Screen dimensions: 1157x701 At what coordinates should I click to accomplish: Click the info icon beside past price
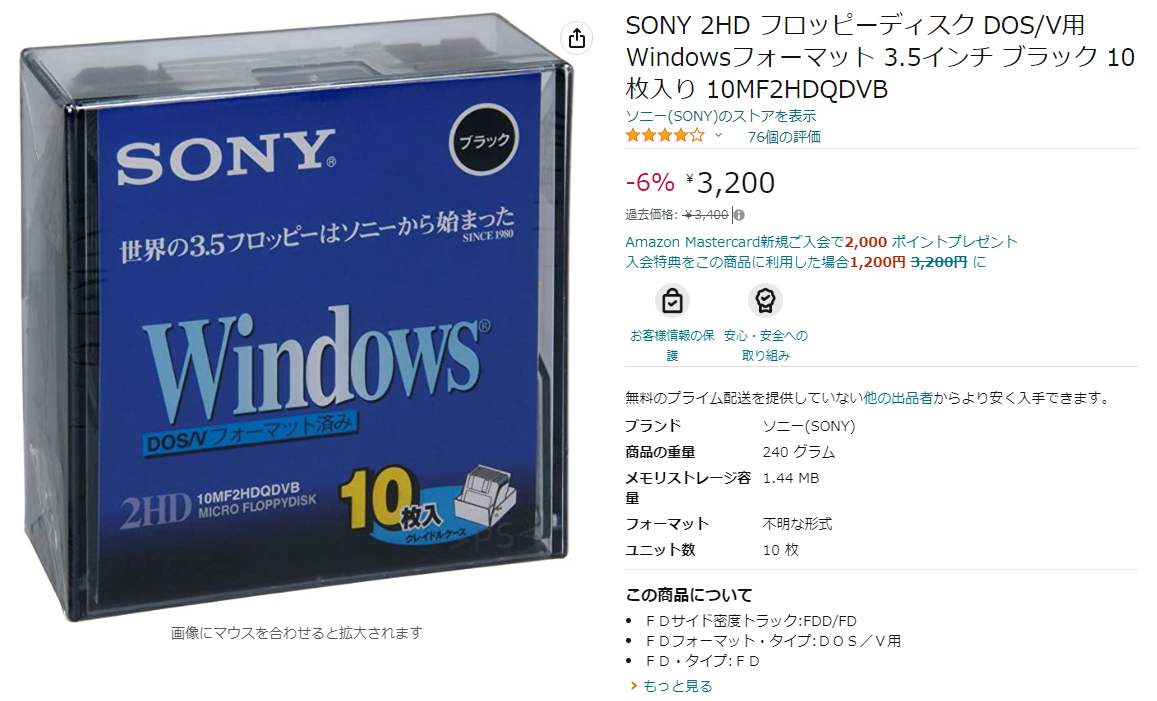click(x=739, y=215)
